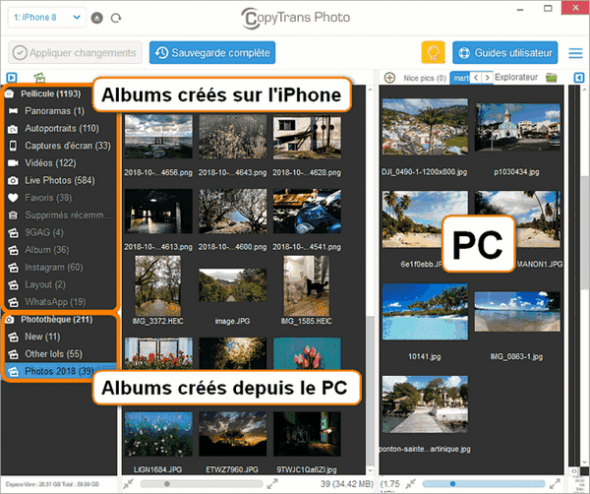The height and width of the screenshot is (494, 590).
Task: Open Live Photos (584) album
Action: tap(60, 180)
